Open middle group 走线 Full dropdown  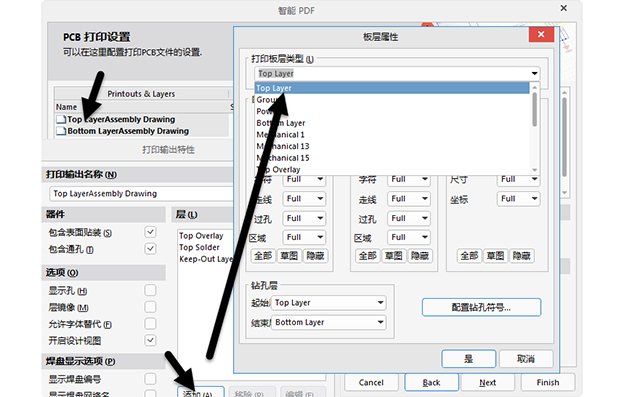point(409,199)
